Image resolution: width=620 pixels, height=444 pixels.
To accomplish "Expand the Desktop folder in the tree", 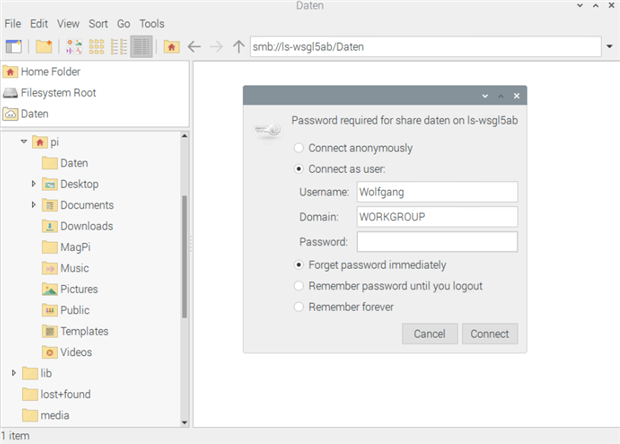I will tap(34, 184).
